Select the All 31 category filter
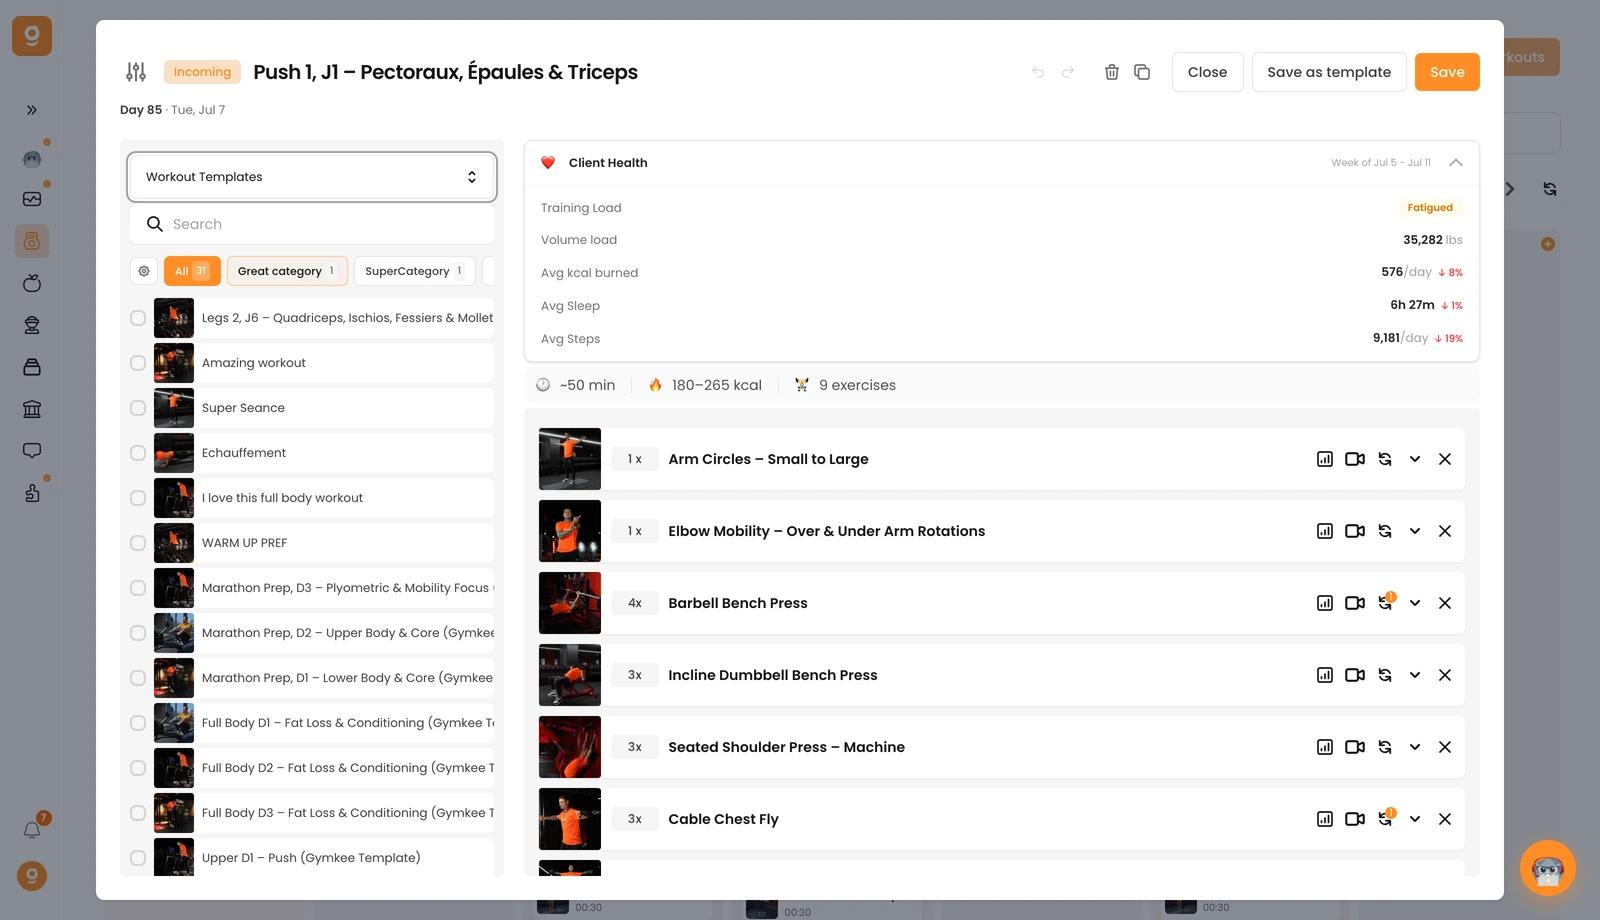Viewport: 1600px width, 920px height. tap(192, 271)
